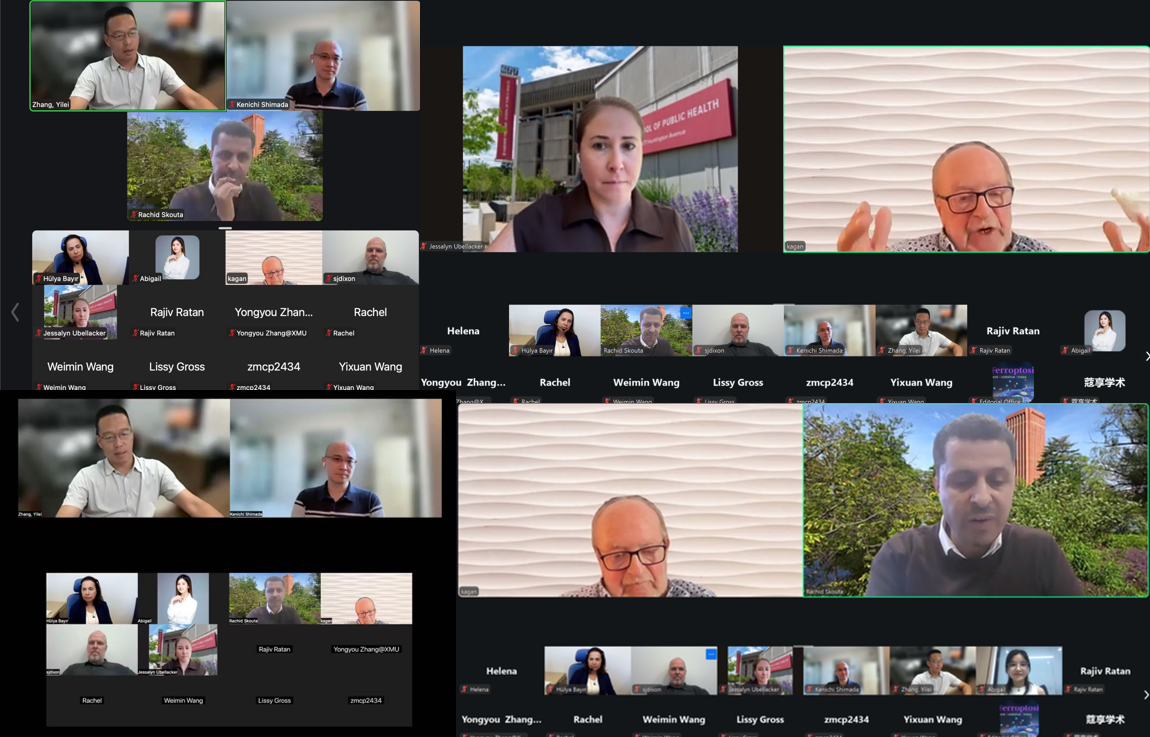This screenshot has width=1150, height=737.
Task: Show more participants with the bottom-right strip's right chevron
Action: click(1146, 694)
